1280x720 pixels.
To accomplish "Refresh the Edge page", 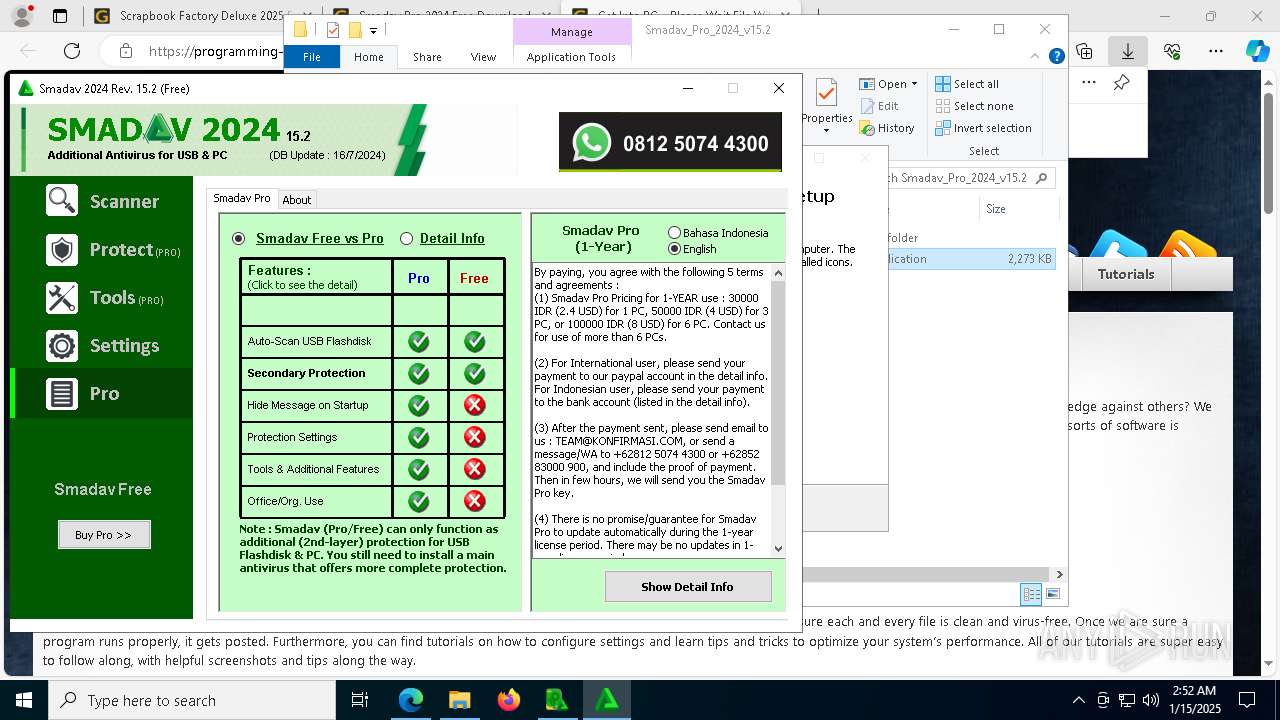I will coord(72,51).
